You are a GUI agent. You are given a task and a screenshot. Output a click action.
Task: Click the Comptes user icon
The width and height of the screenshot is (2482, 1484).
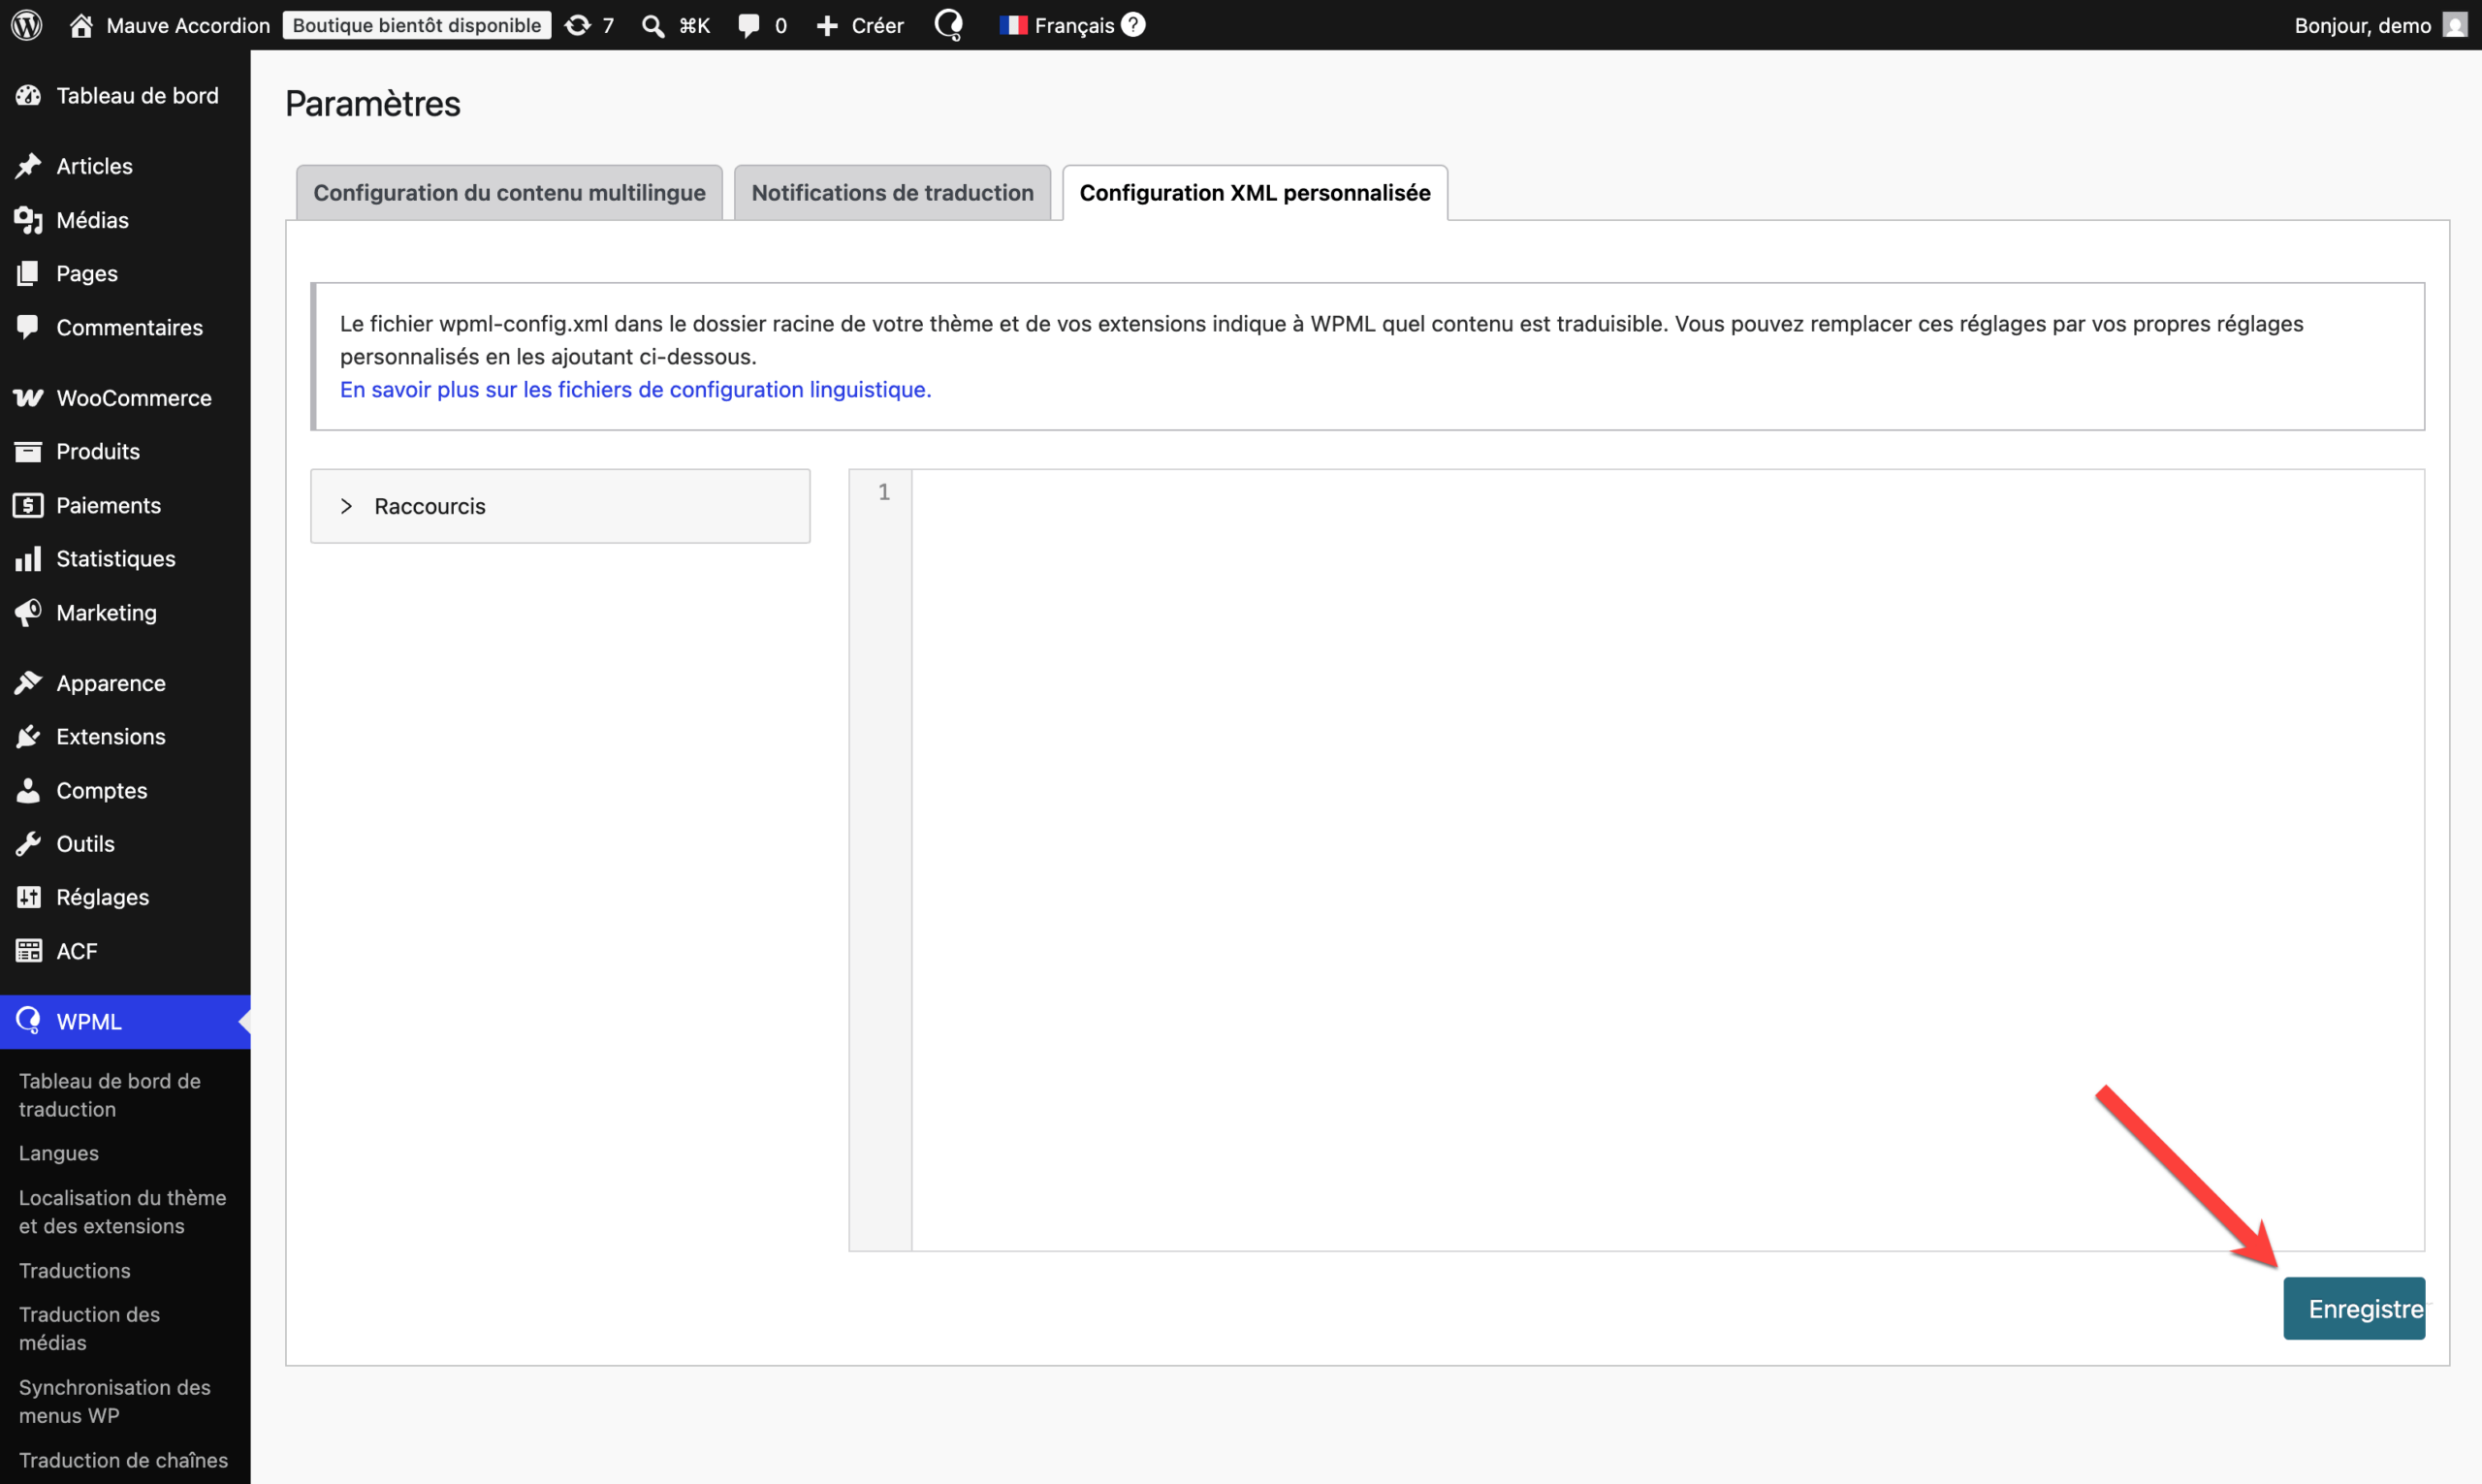tap(28, 790)
